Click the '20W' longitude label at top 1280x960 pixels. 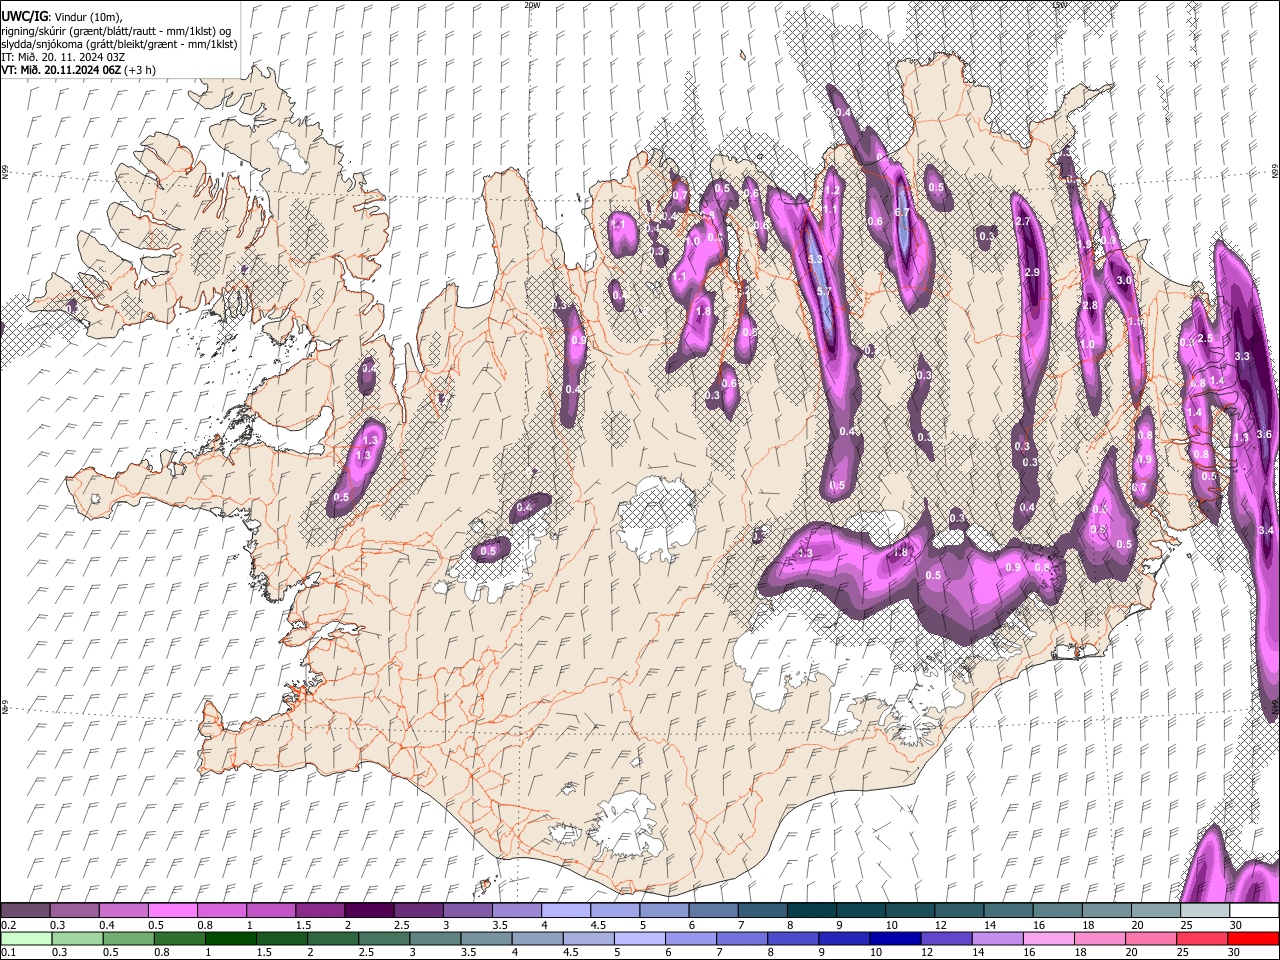[531, 5]
